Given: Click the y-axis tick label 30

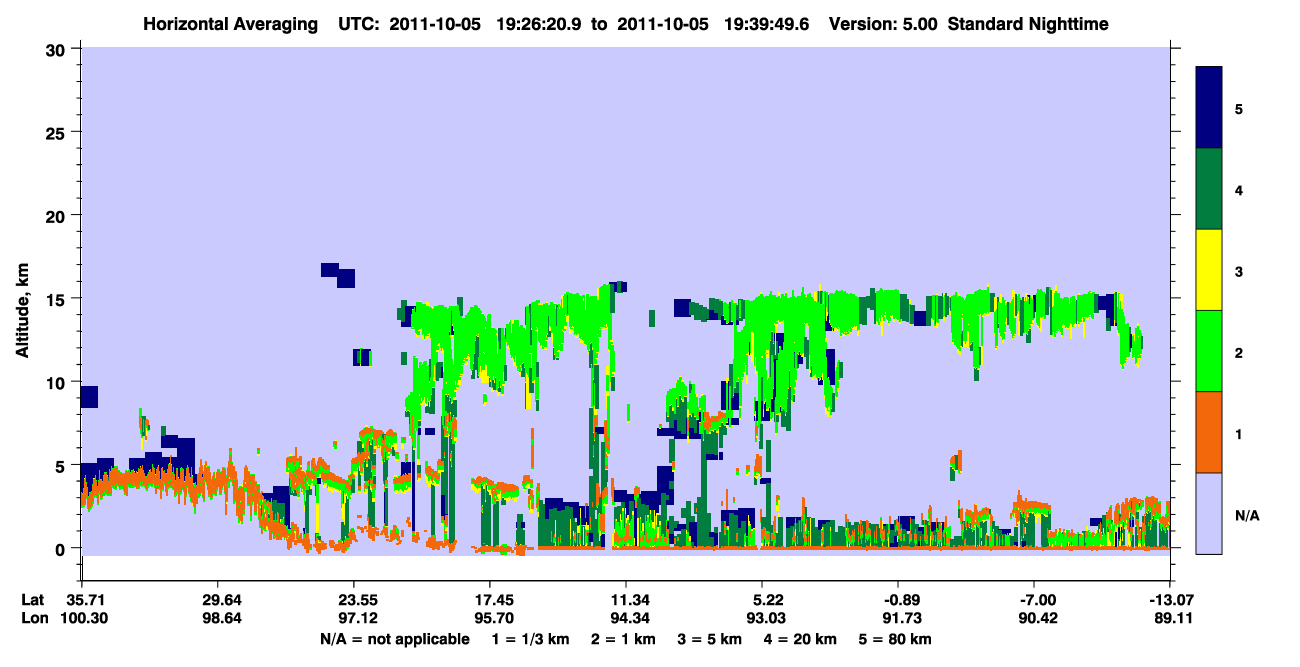Looking at the screenshot, I should (x=58, y=49).
